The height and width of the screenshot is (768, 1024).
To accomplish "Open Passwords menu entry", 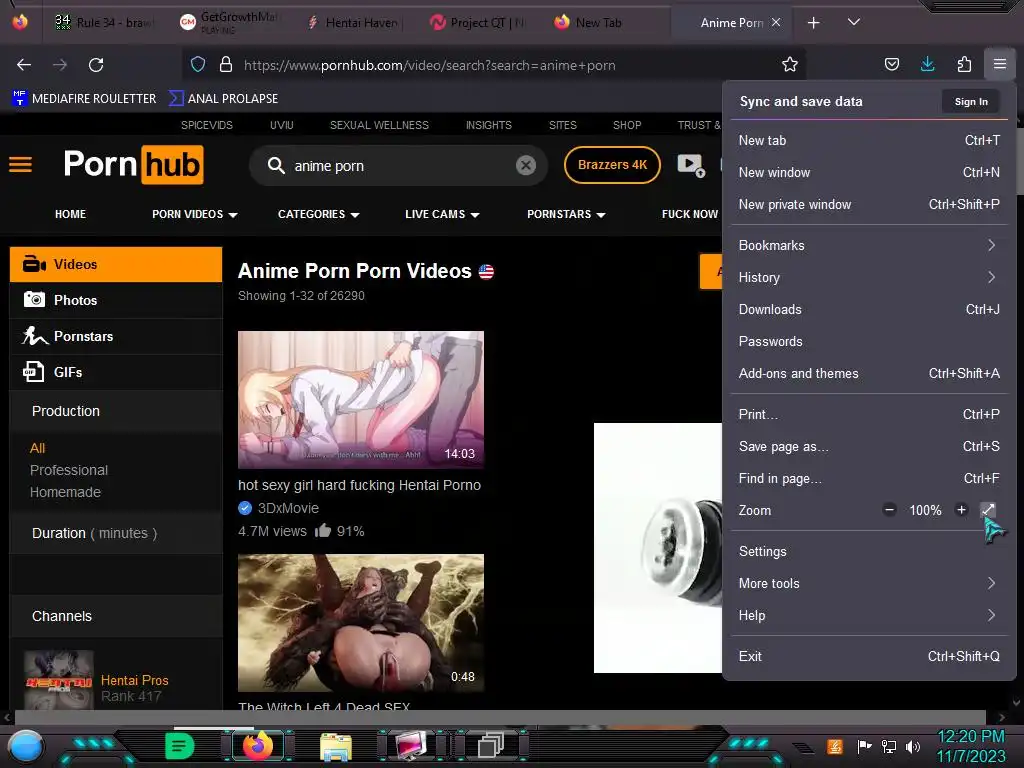I will 869,342.
